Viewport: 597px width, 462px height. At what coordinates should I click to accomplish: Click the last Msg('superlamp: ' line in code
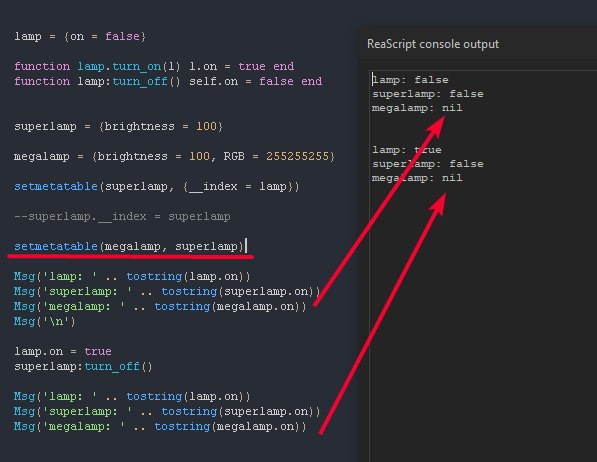coord(168,412)
